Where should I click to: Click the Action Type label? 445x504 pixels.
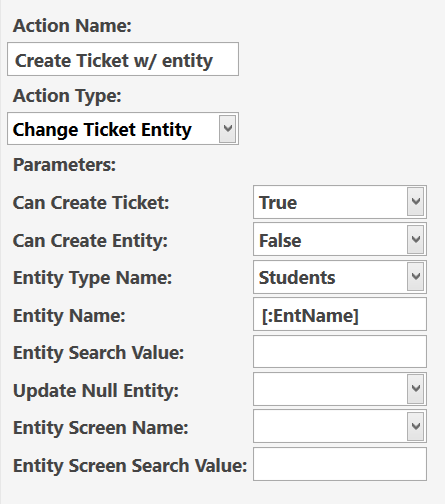pos(67,96)
